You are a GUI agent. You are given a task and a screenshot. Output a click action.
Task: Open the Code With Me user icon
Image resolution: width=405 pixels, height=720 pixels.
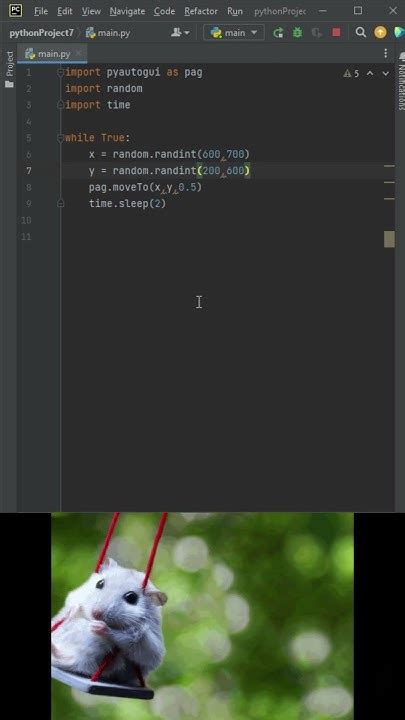tap(180, 33)
